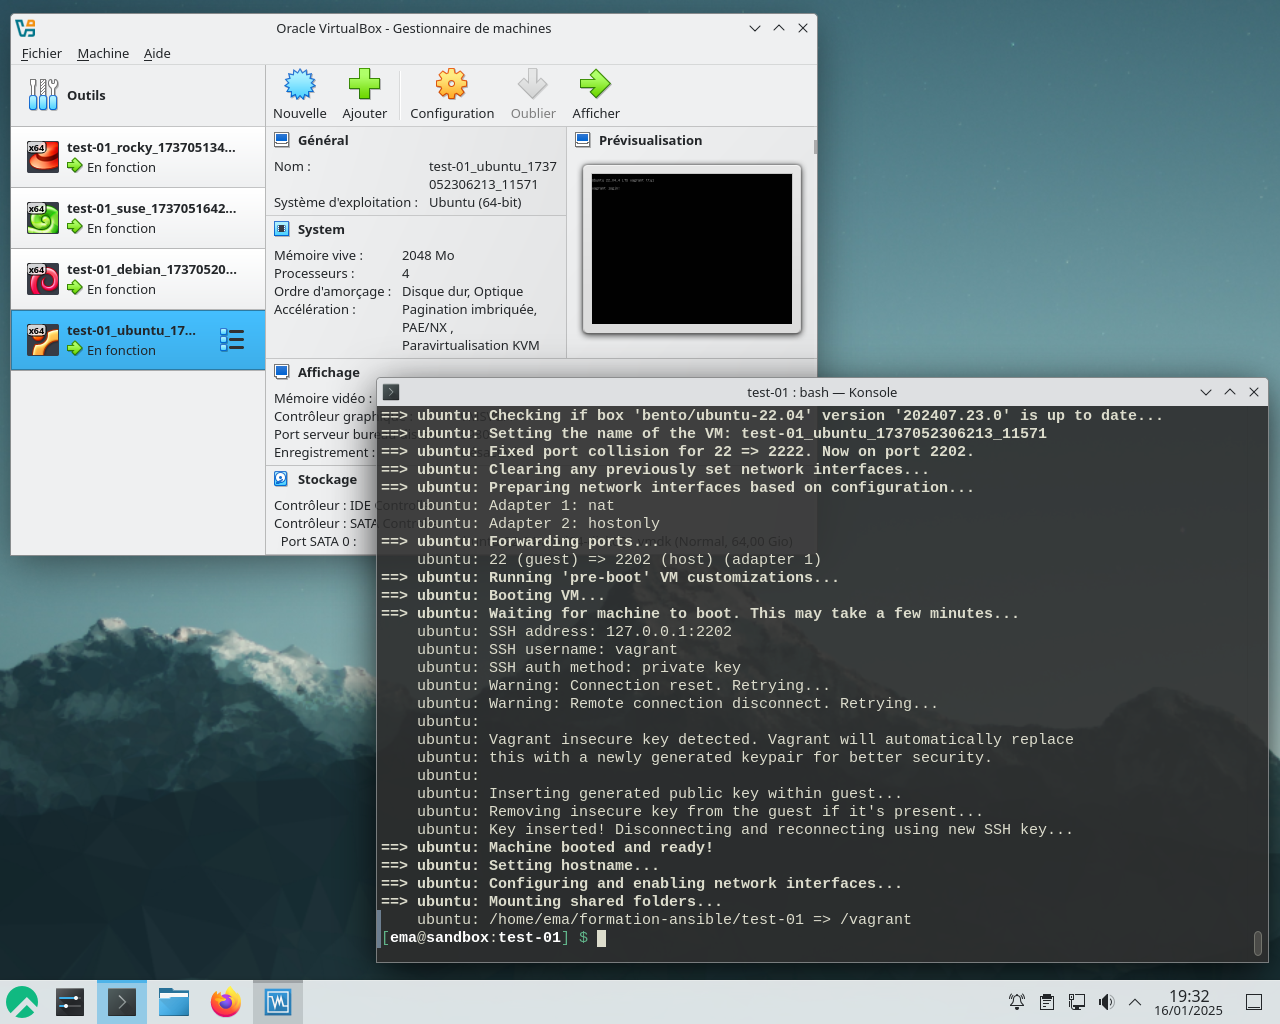Select the test-01_suse virtual machine
1280x1024 pixels.
click(x=130, y=217)
